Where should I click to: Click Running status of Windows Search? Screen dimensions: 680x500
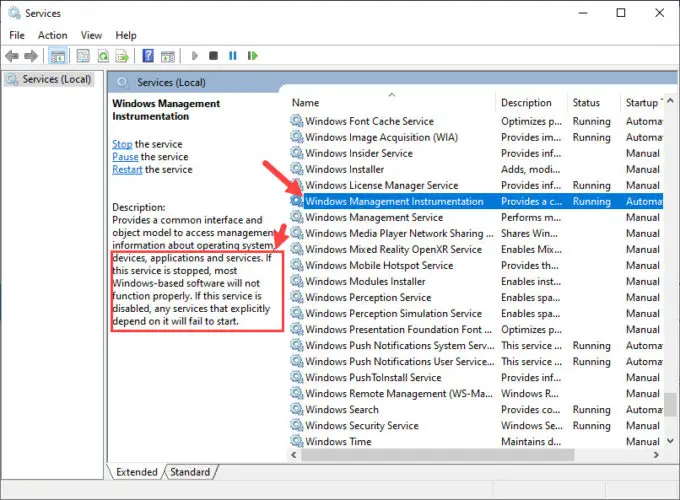592,409
